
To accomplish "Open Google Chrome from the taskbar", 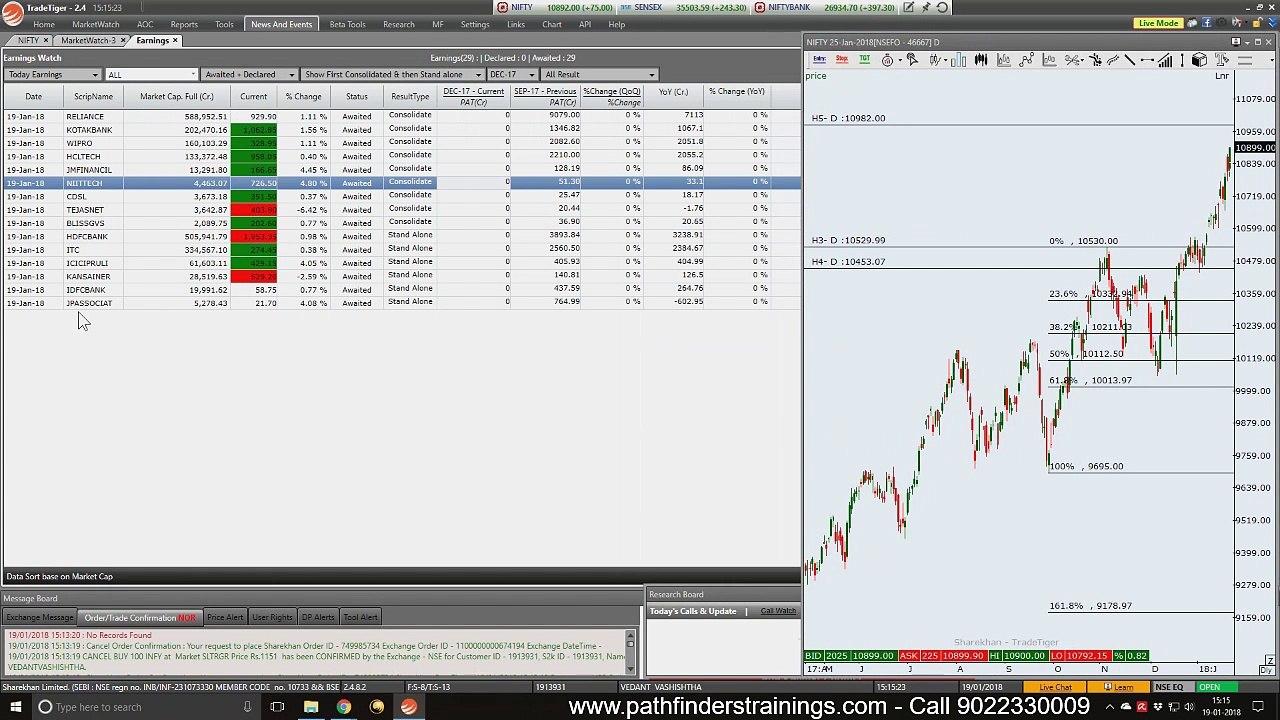I will point(343,707).
